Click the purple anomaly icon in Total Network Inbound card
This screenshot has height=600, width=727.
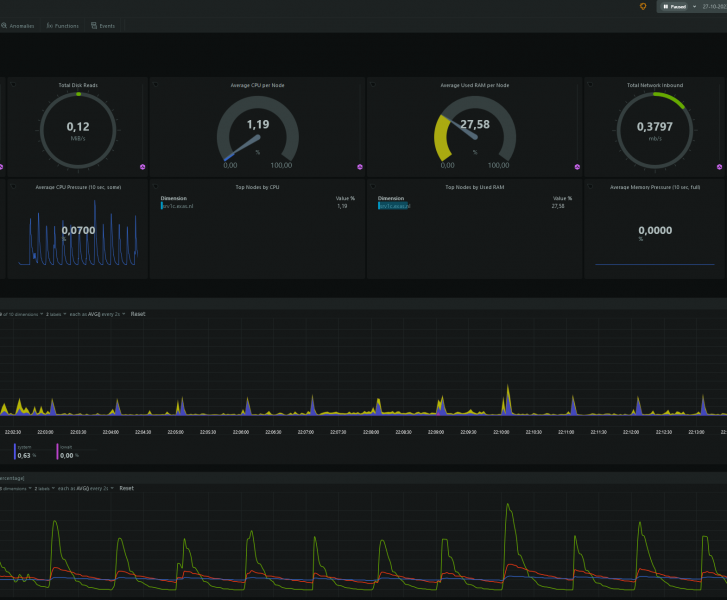(720, 167)
